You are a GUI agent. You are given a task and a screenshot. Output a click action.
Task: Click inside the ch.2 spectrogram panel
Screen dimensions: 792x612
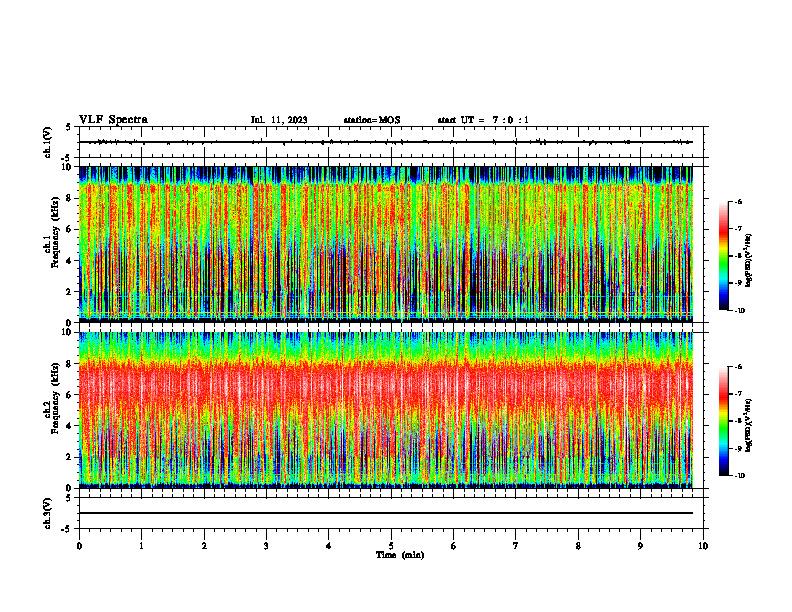tap(386, 410)
